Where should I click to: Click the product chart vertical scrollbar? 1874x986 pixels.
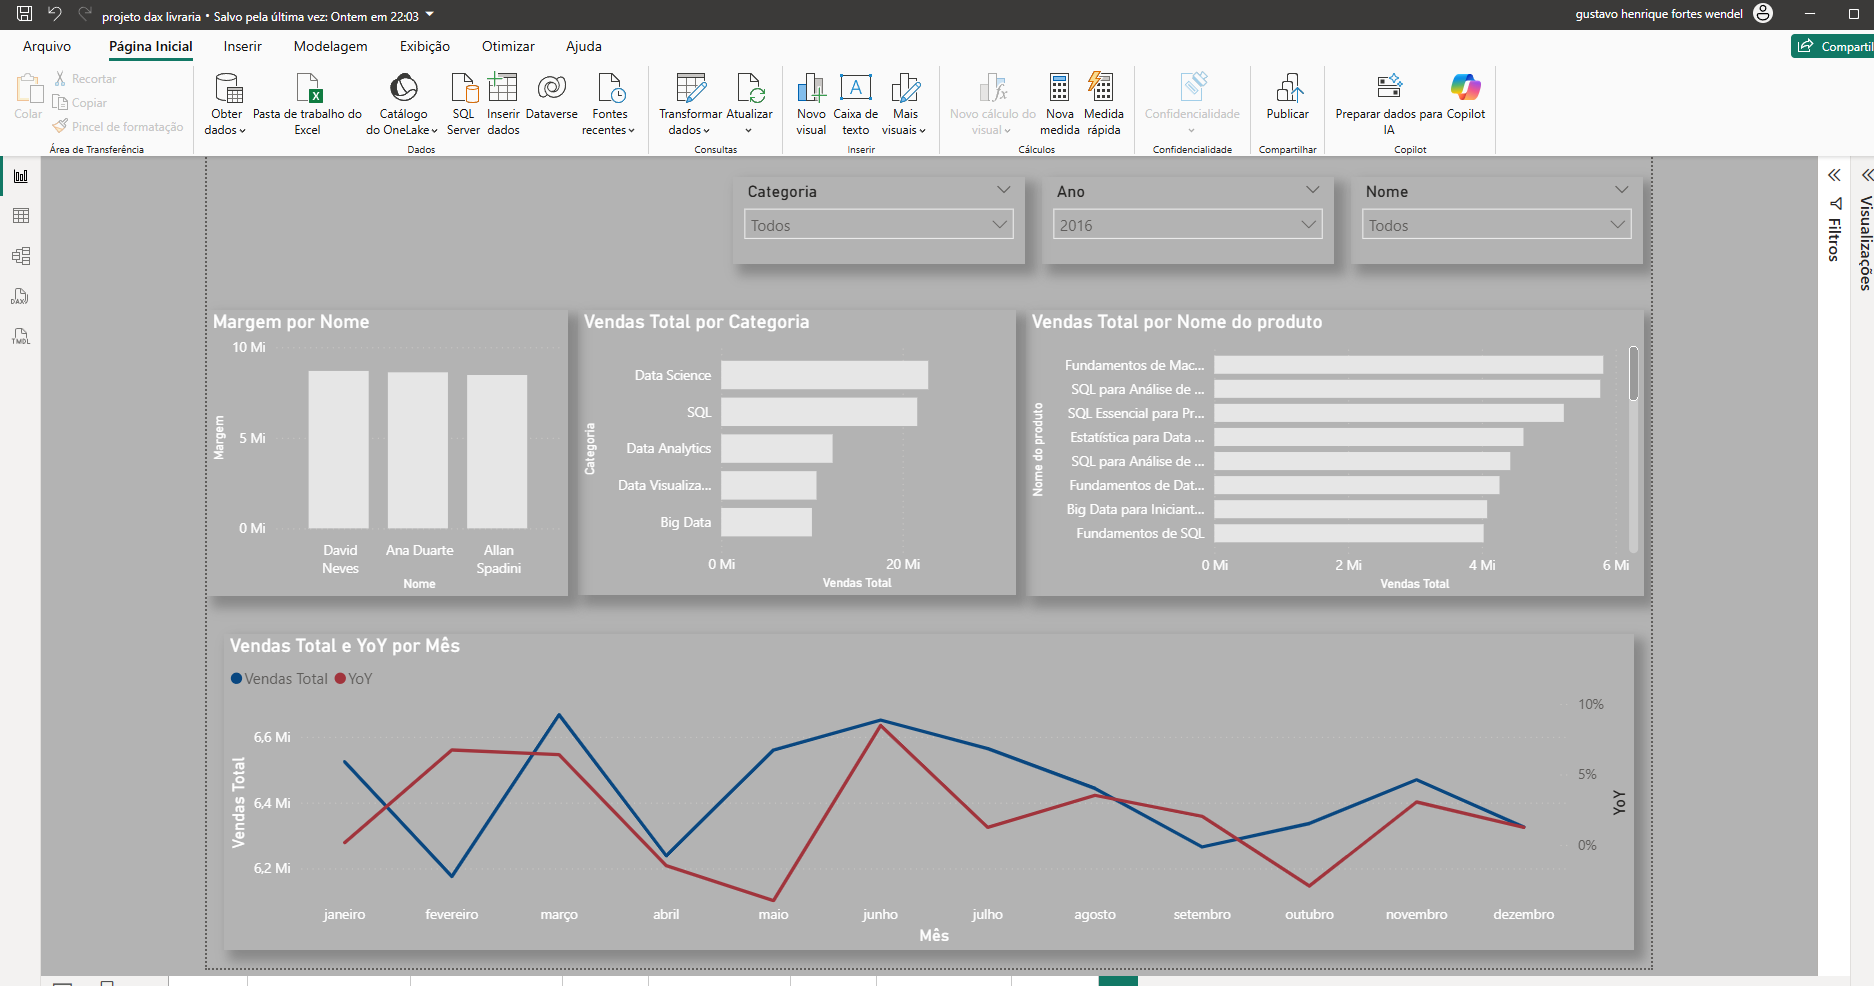coord(1633,374)
